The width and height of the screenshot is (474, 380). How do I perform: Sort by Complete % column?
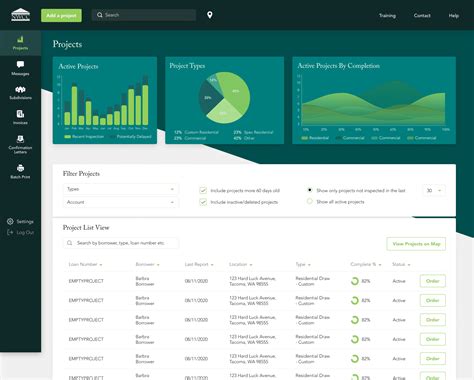coord(366,264)
